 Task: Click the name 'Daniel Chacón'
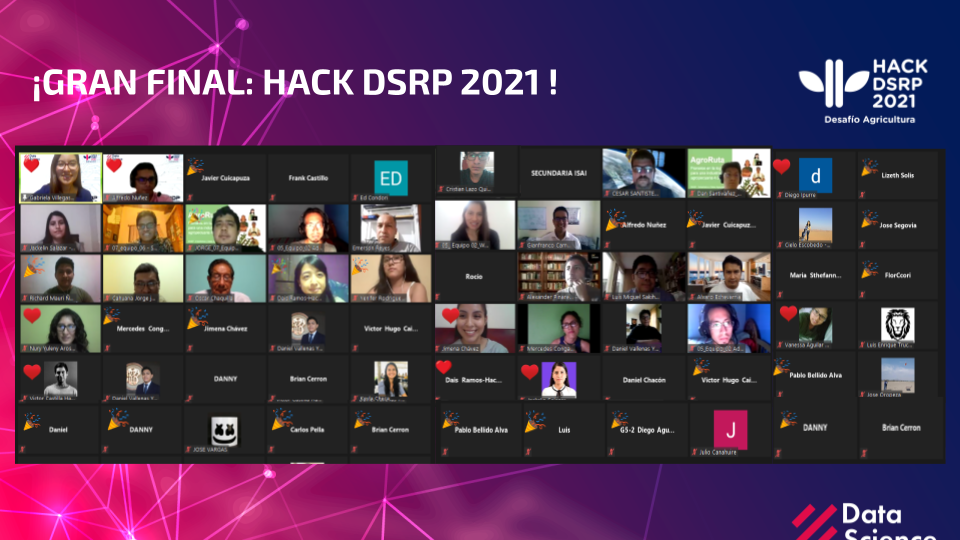click(644, 380)
